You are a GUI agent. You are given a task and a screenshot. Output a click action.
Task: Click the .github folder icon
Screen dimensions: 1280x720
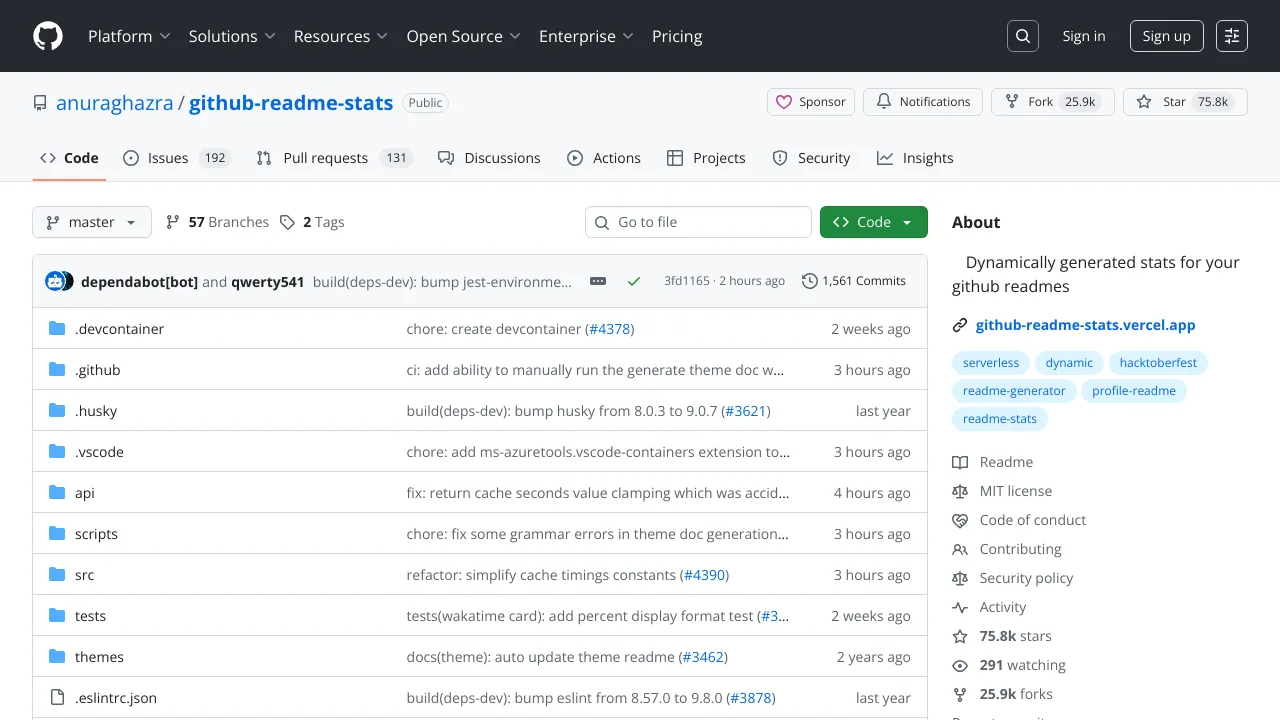(57, 369)
